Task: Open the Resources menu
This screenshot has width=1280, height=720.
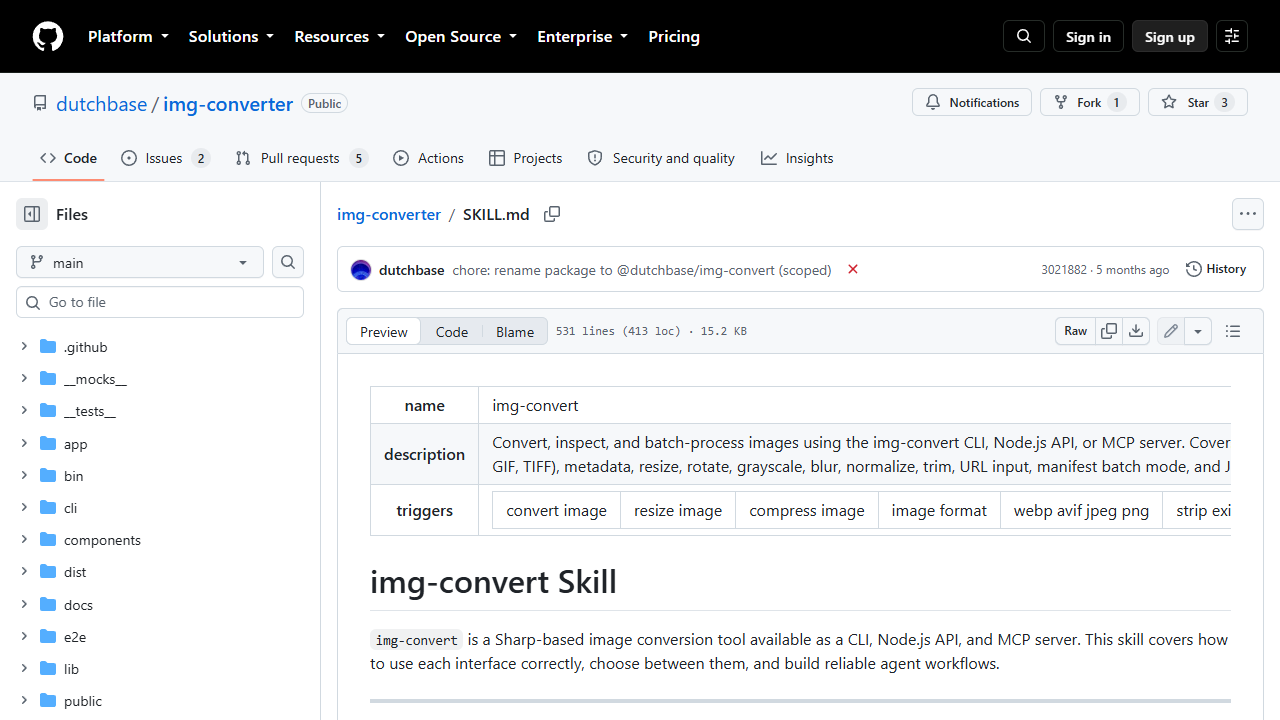Action: click(339, 36)
